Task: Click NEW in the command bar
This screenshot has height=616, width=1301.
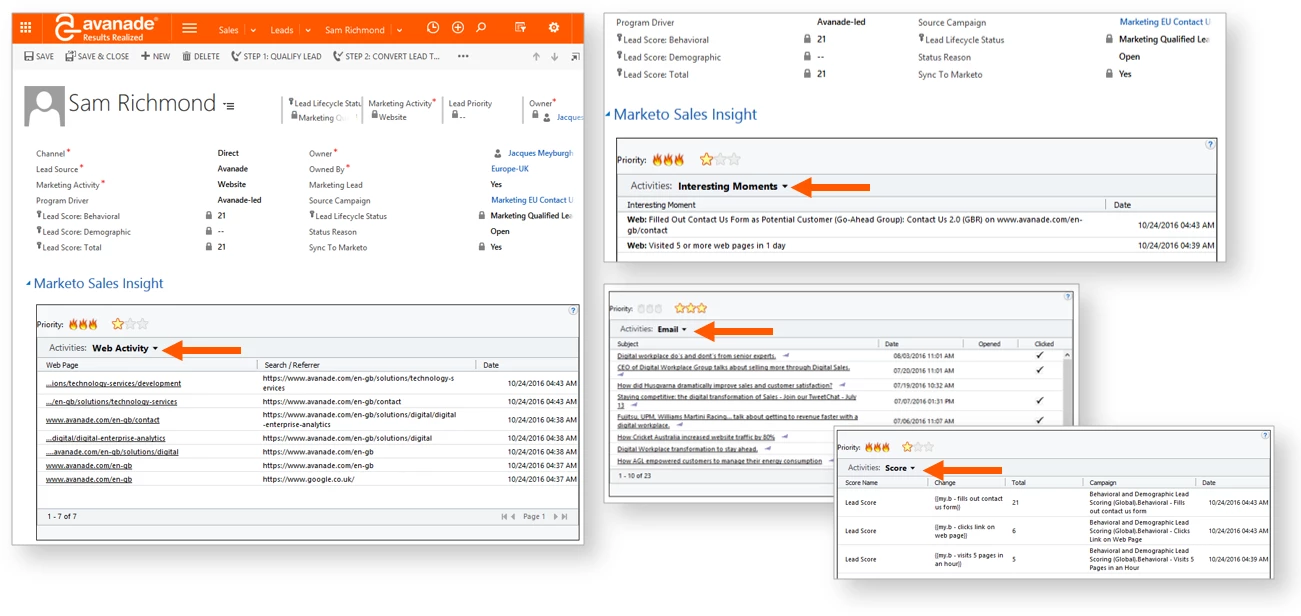Action: pyautogui.click(x=156, y=57)
